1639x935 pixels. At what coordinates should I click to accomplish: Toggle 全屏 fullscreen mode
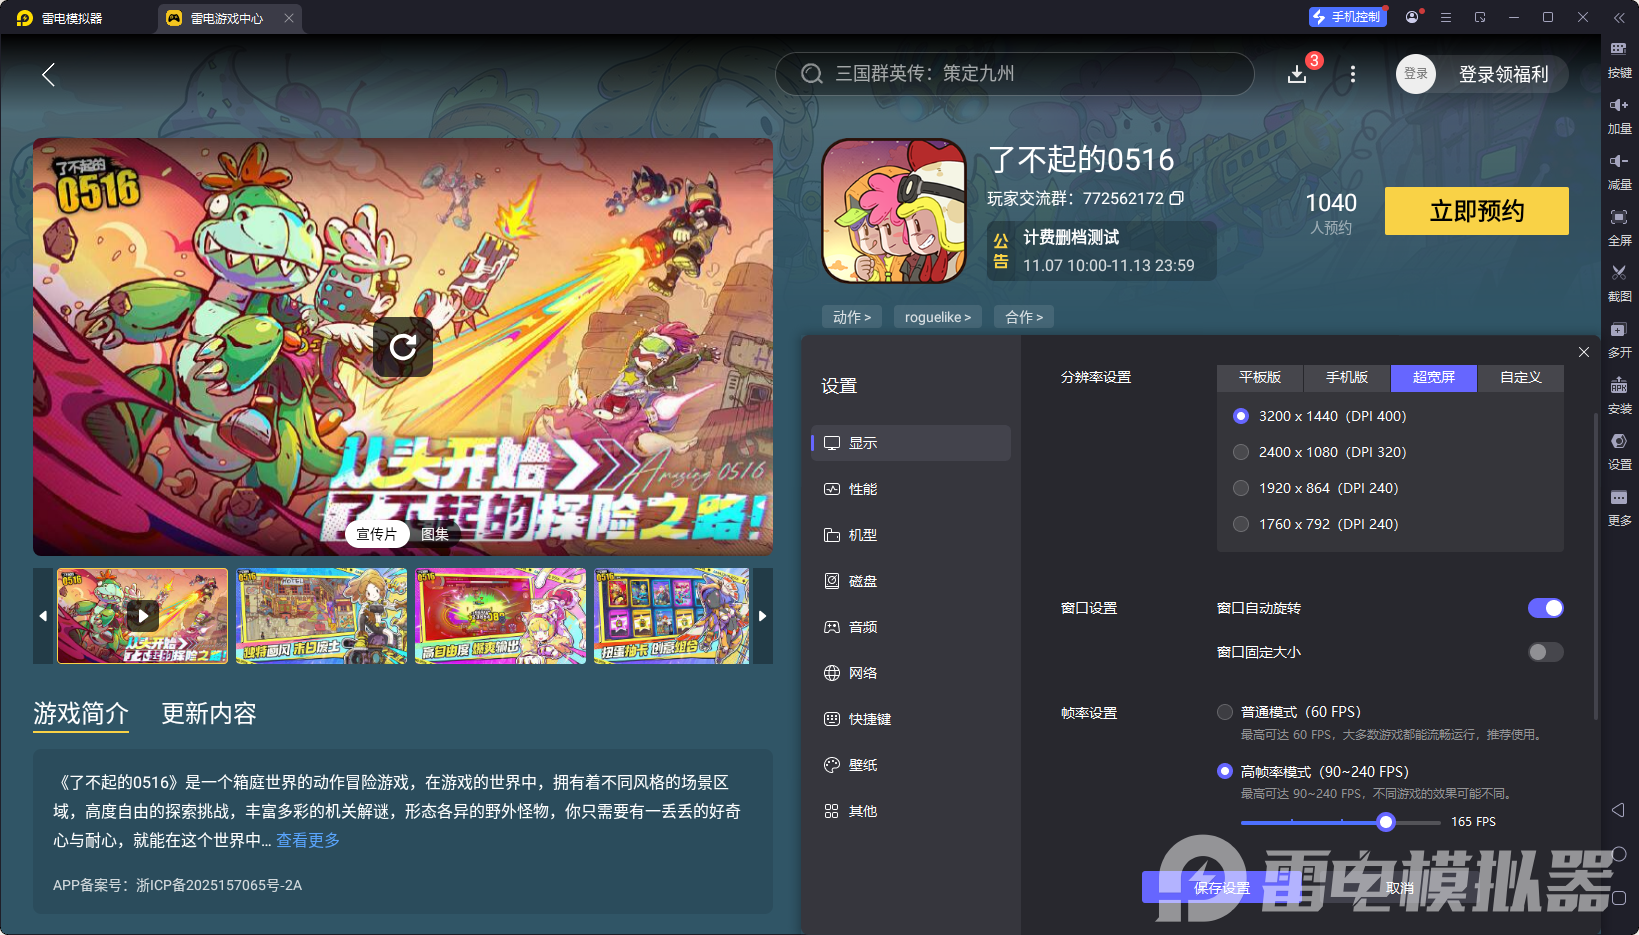pos(1619,227)
